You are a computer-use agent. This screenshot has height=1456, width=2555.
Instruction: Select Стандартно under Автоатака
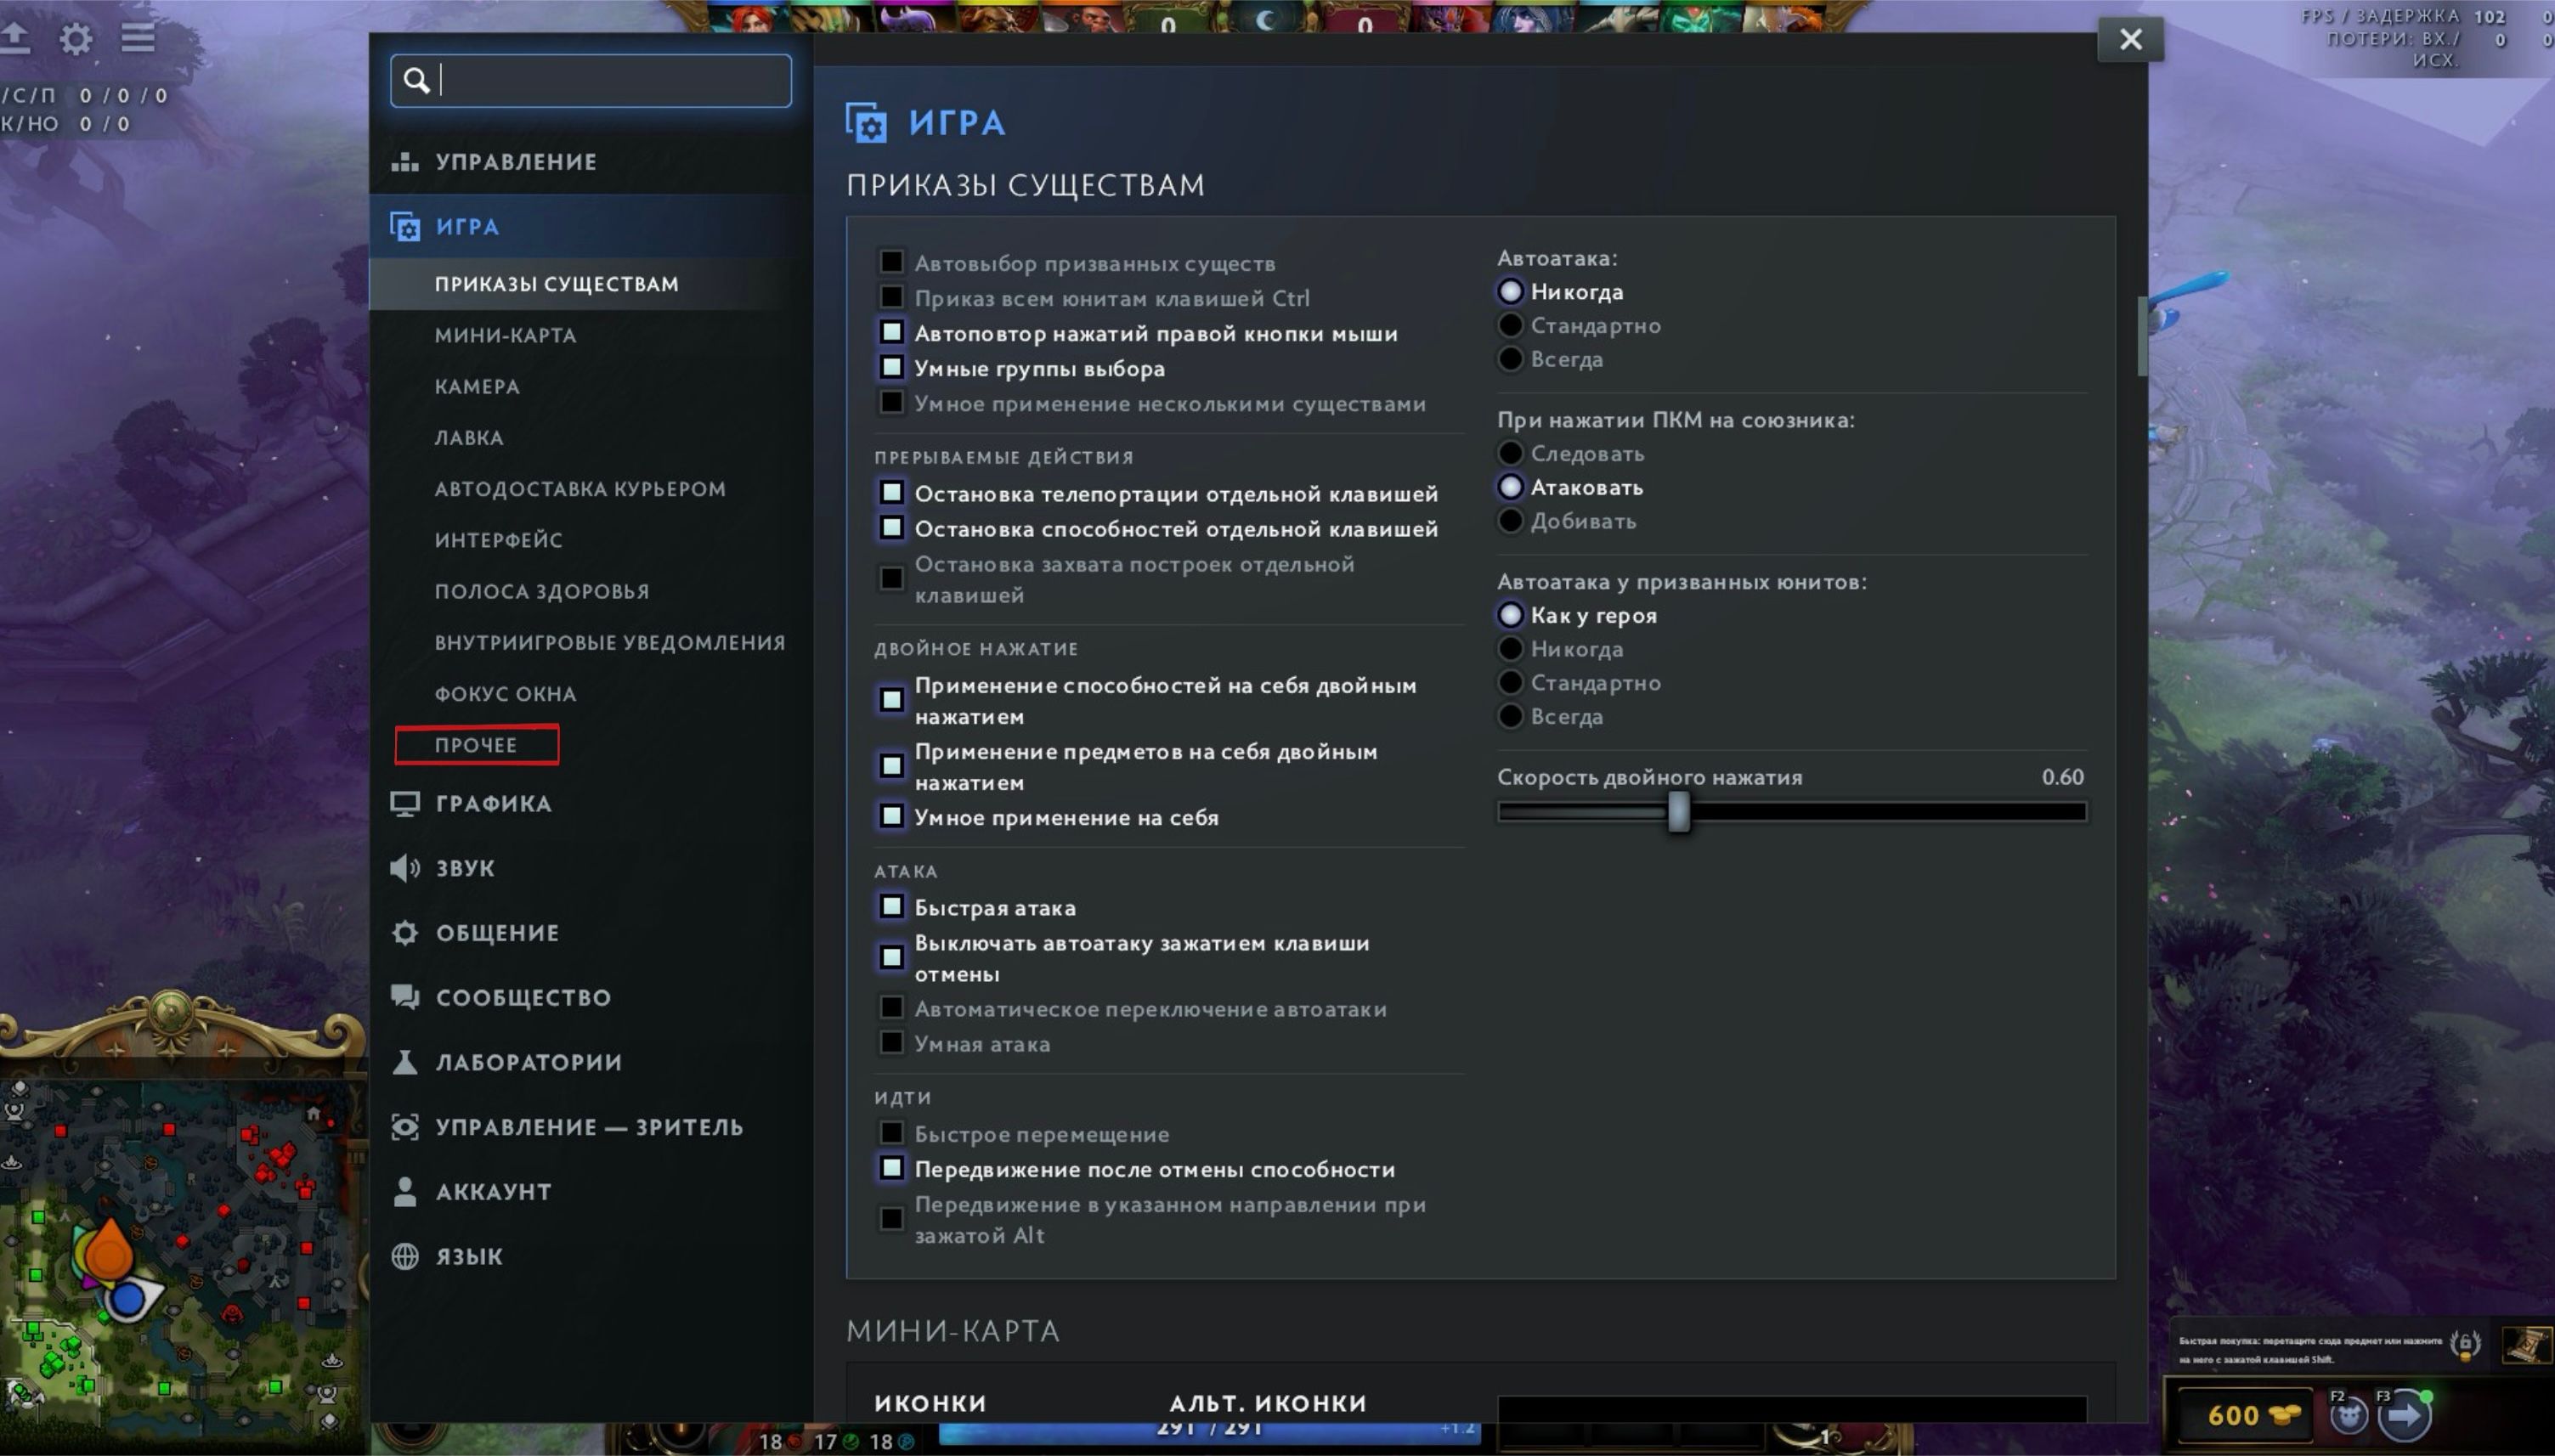coord(1510,326)
